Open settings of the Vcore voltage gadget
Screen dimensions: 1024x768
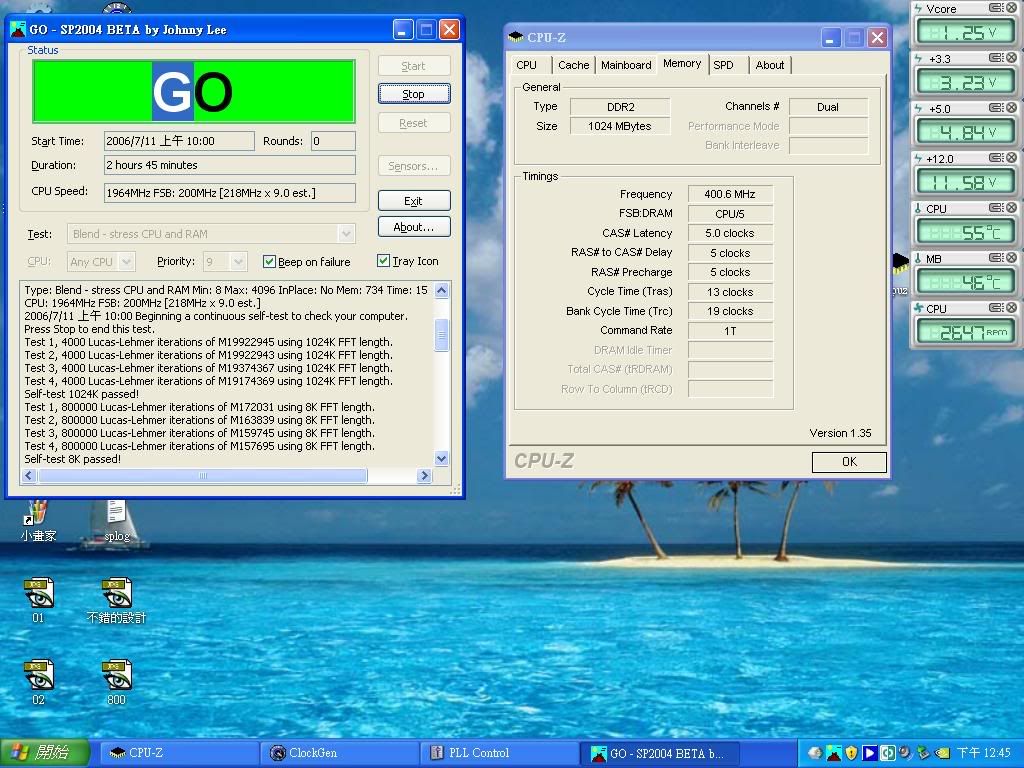[997, 8]
